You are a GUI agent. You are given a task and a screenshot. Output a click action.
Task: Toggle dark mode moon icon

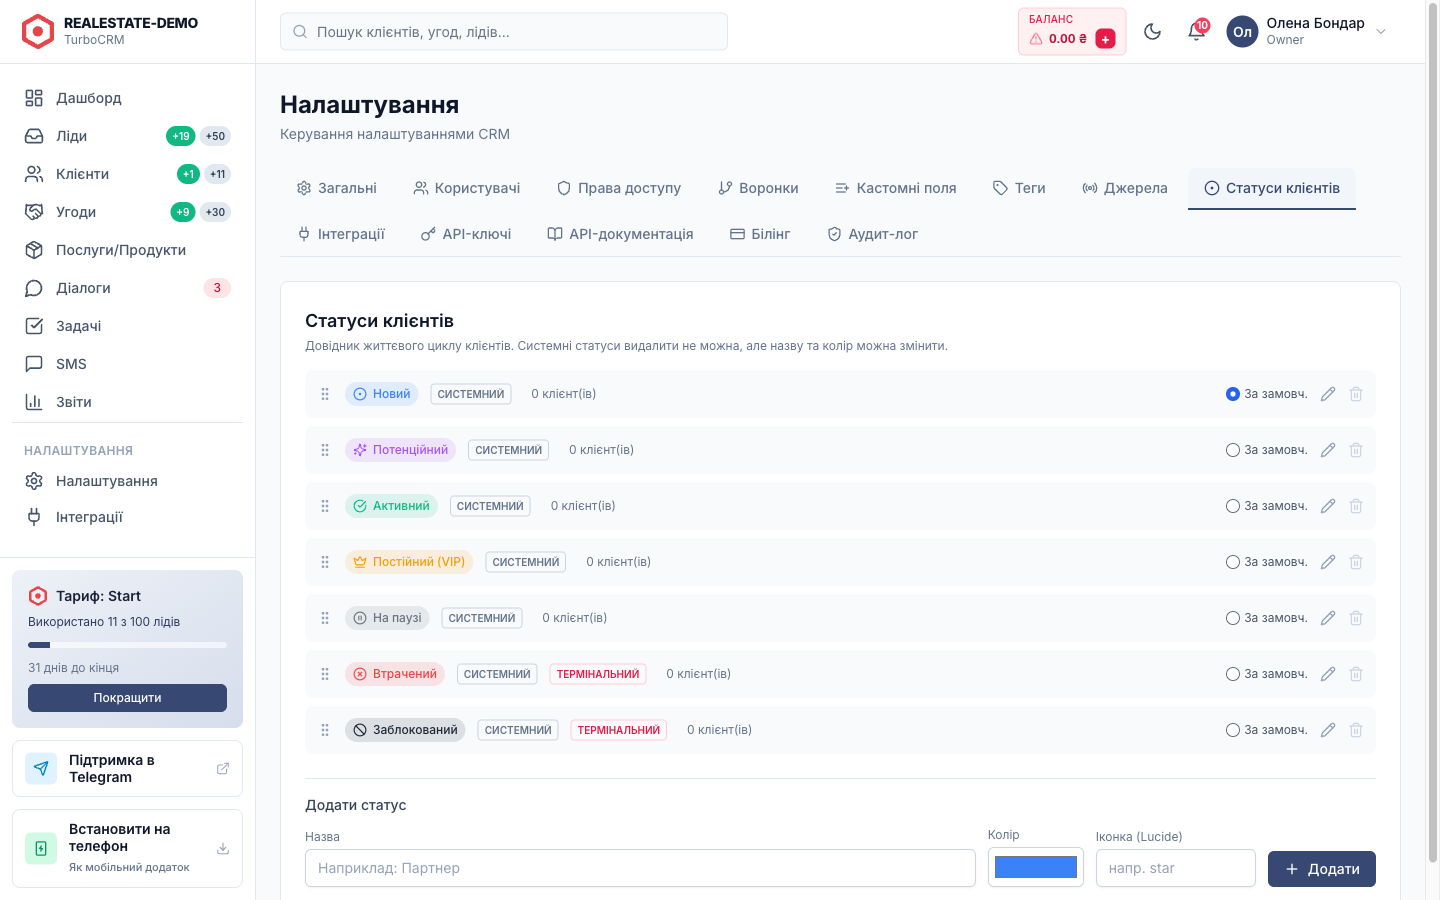[x=1152, y=31]
